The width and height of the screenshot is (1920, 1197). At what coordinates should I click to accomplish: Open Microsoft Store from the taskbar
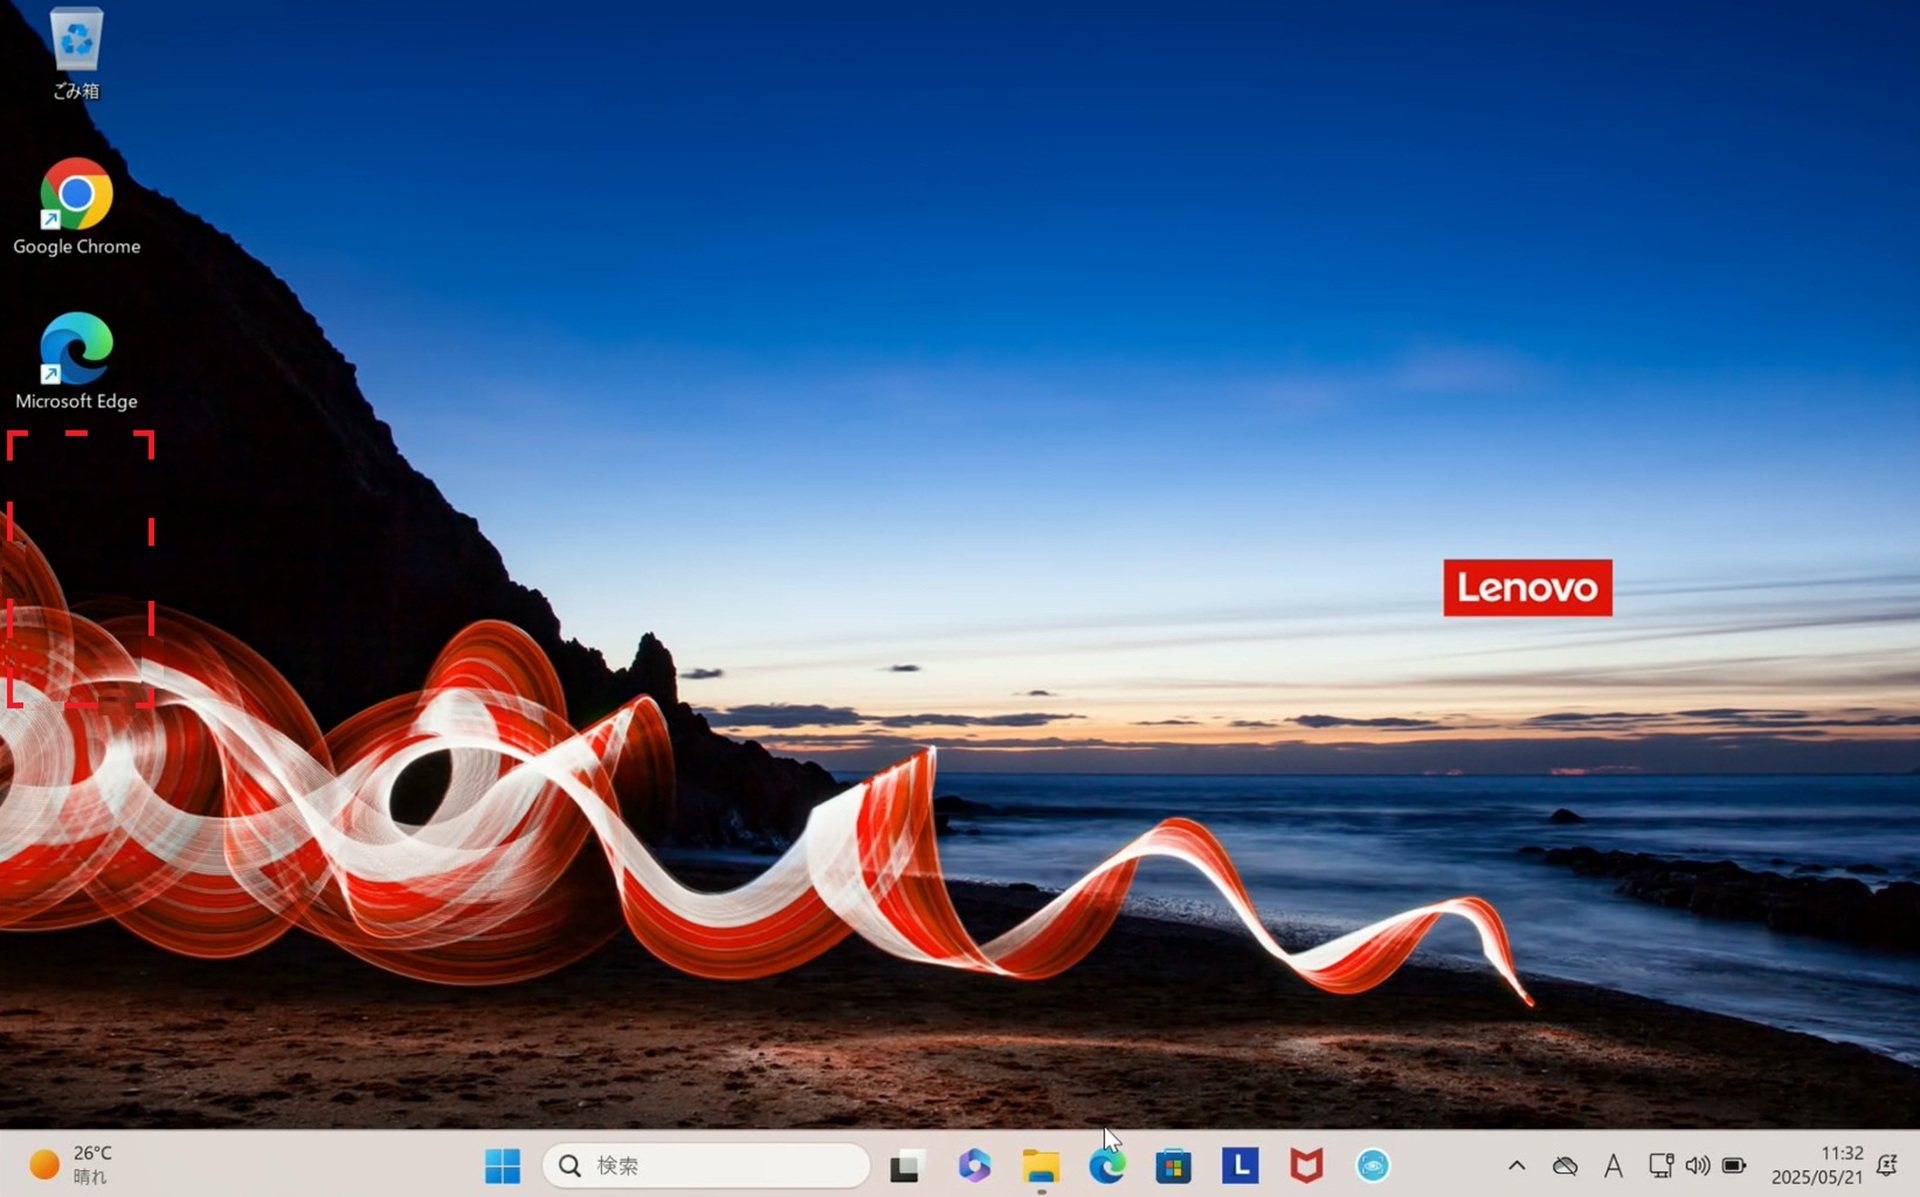click(x=1173, y=1165)
